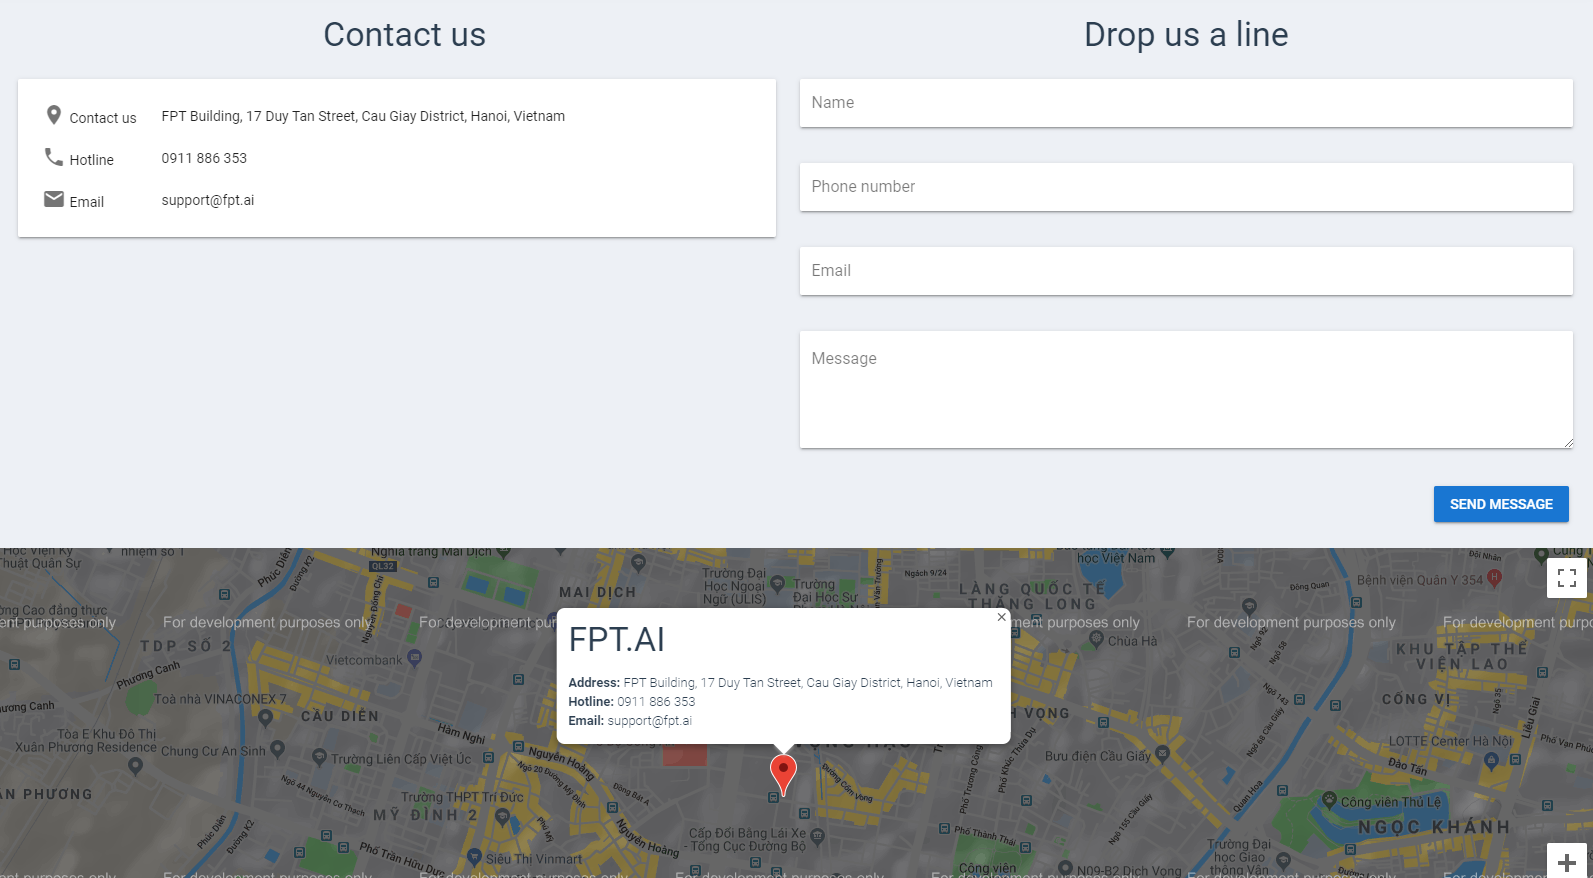Click the location pin icon beside Contact us
The height and width of the screenshot is (878, 1593).
[x=54, y=115]
